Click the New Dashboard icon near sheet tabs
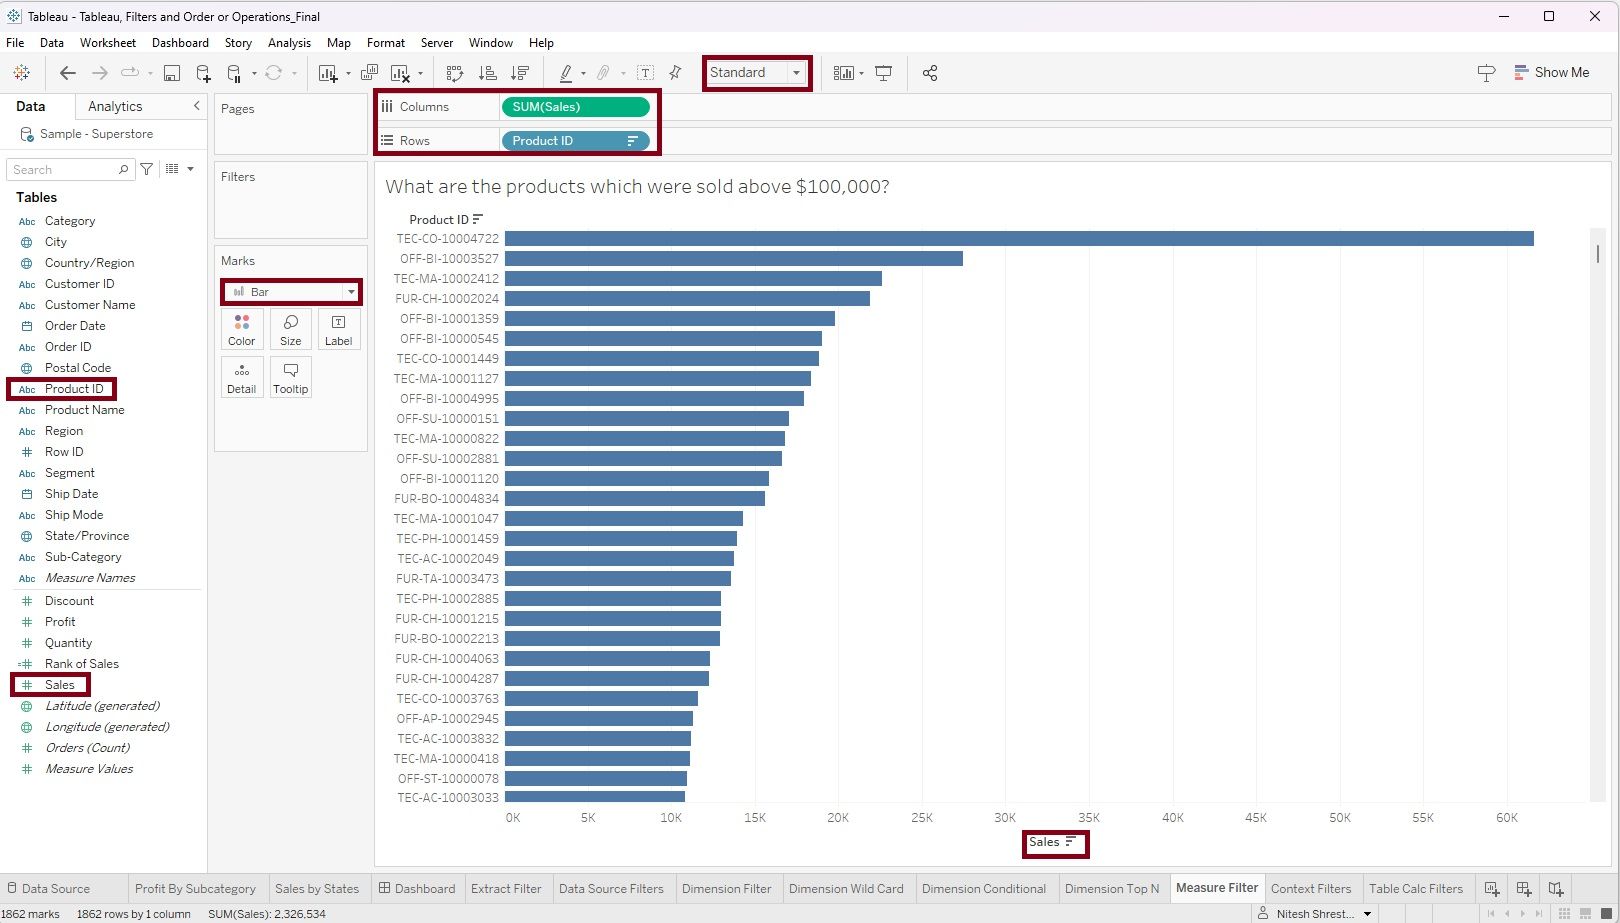Image resolution: width=1620 pixels, height=923 pixels. (x=1523, y=888)
